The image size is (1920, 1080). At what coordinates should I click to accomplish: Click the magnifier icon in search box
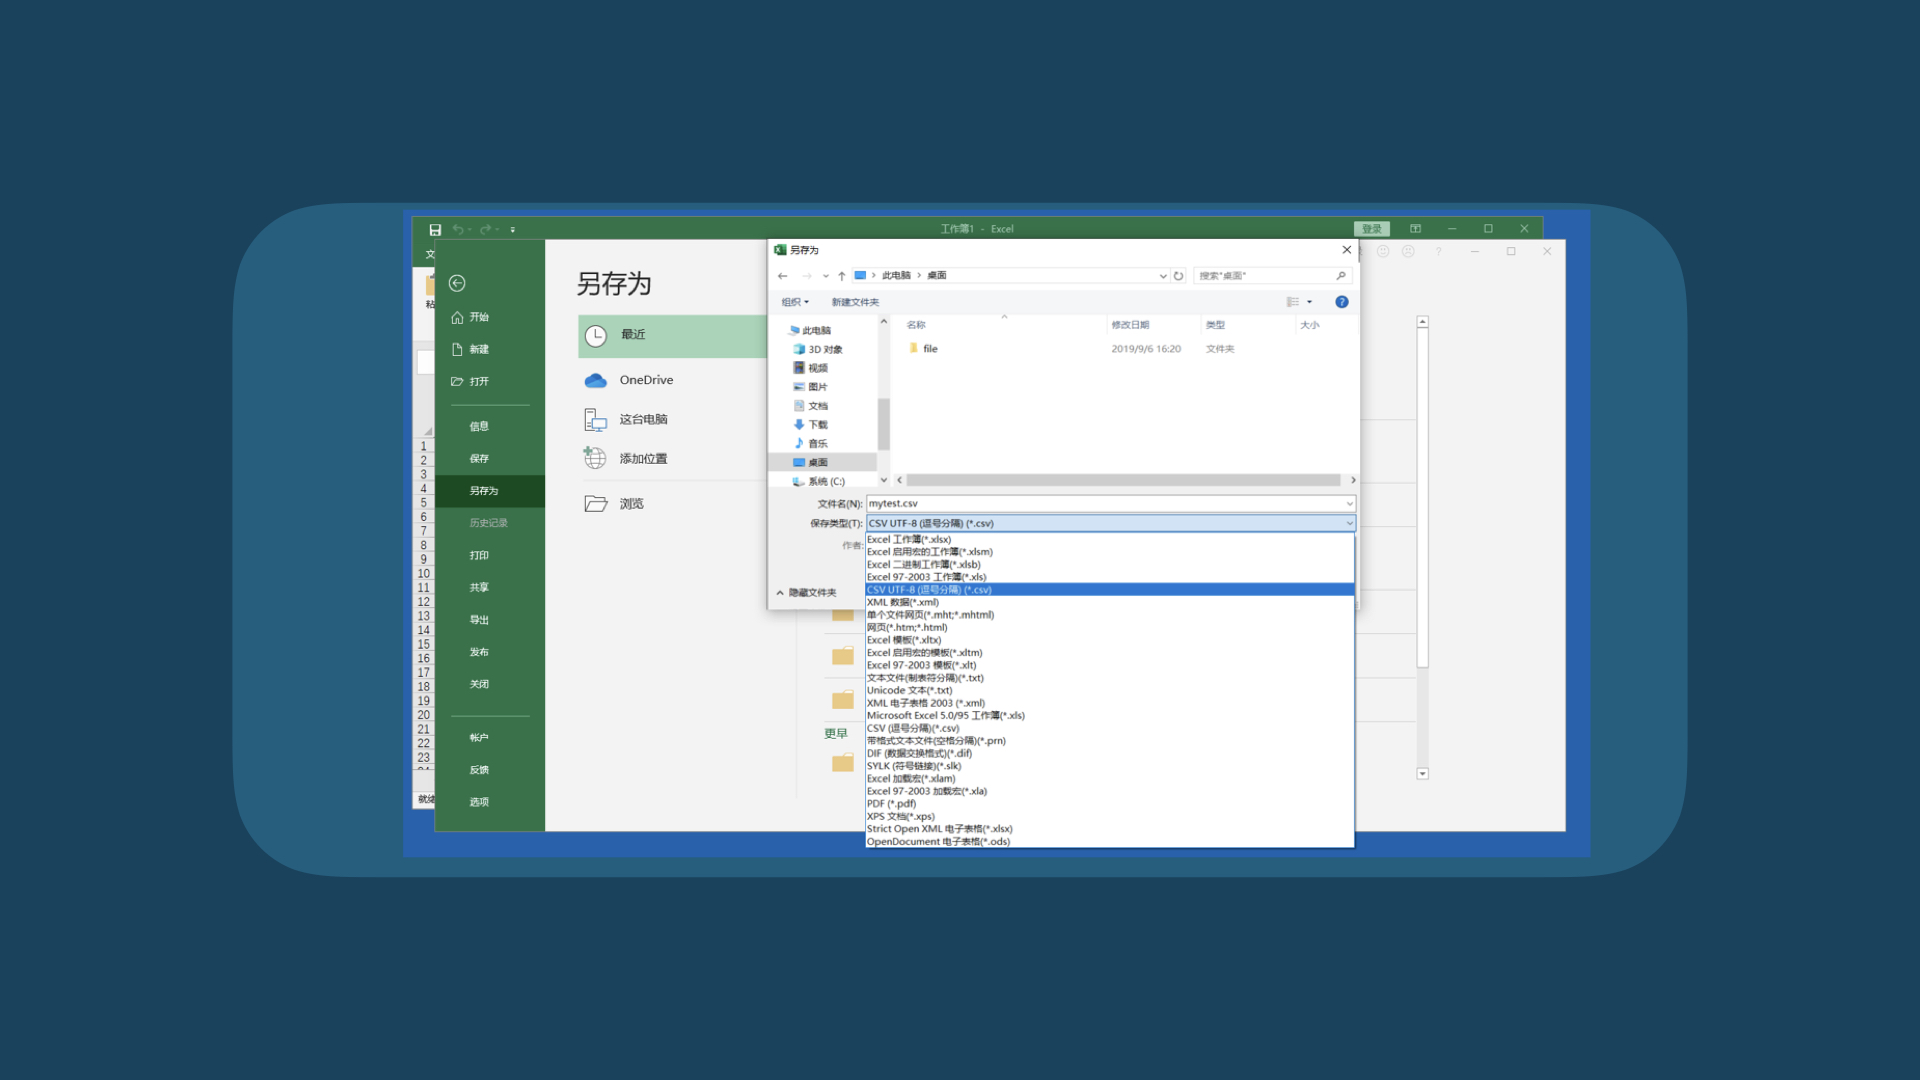pos(1341,275)
